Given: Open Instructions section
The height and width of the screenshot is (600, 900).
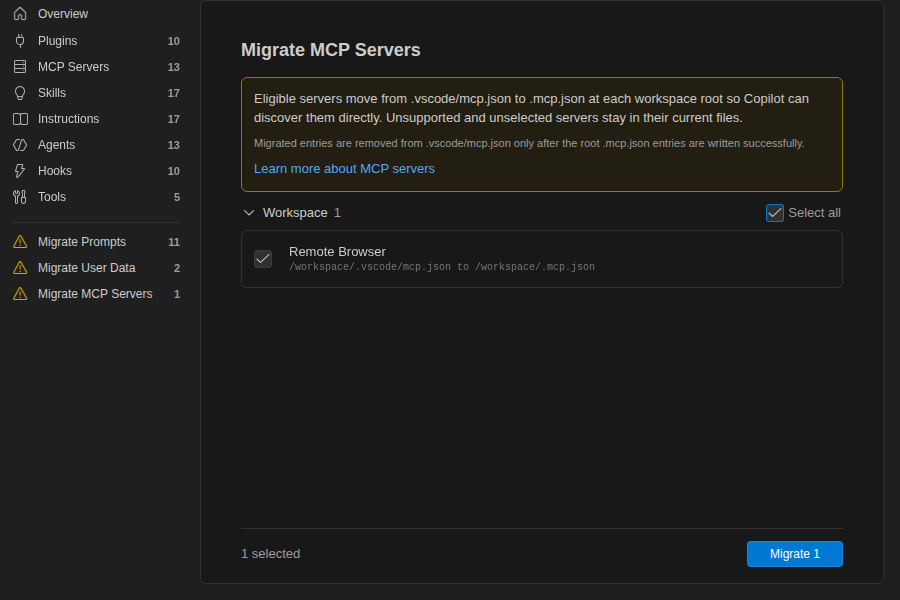Looking at the screenshot, I should 96,119.
